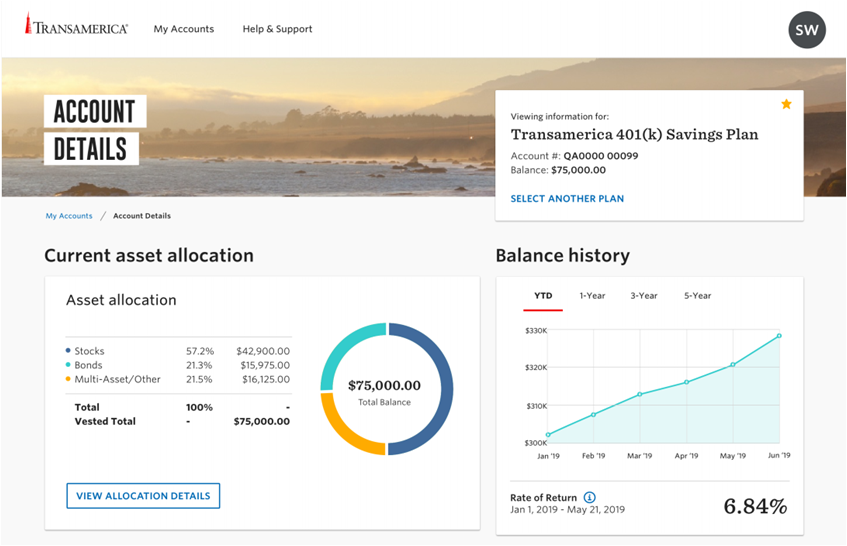The width and height of the screenshot is (847, 546).
Task: Click the Transamerica logo
Action: pos(76,28)
